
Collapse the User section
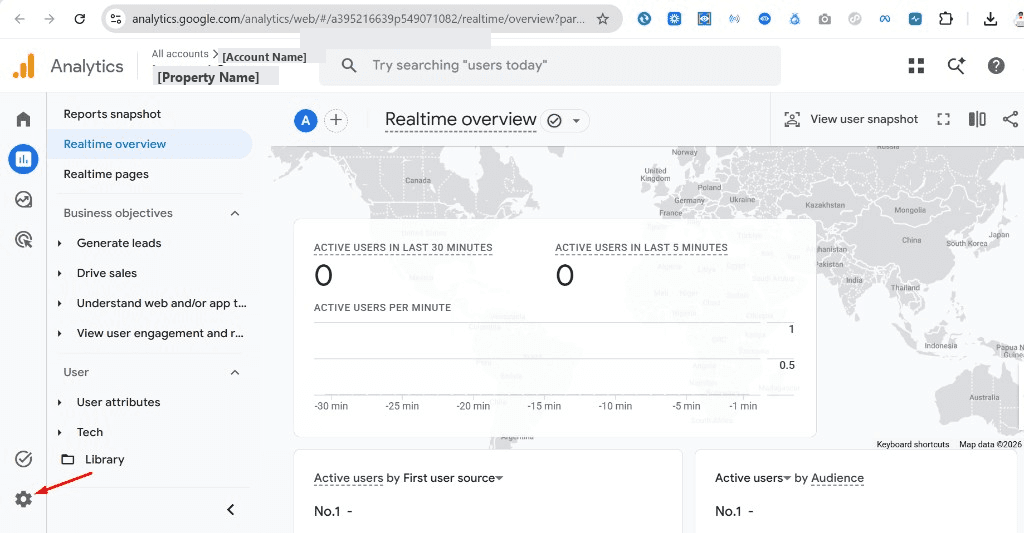[235, 372]
